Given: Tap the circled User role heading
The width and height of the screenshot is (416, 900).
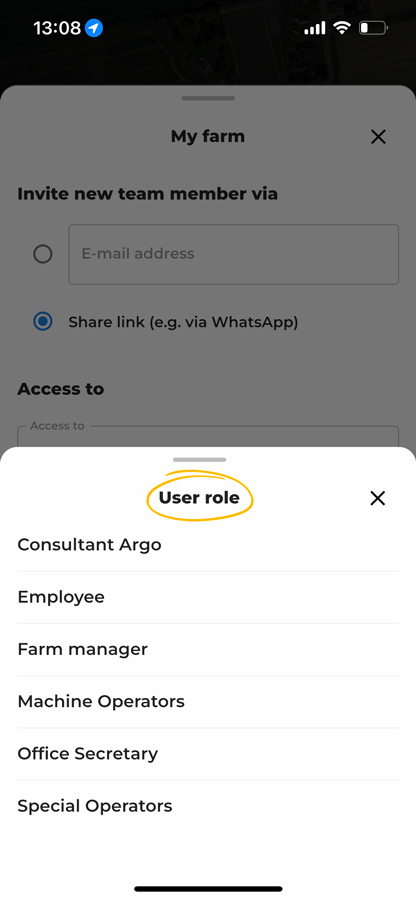Looking at the screenshot, I should [199, 498].
